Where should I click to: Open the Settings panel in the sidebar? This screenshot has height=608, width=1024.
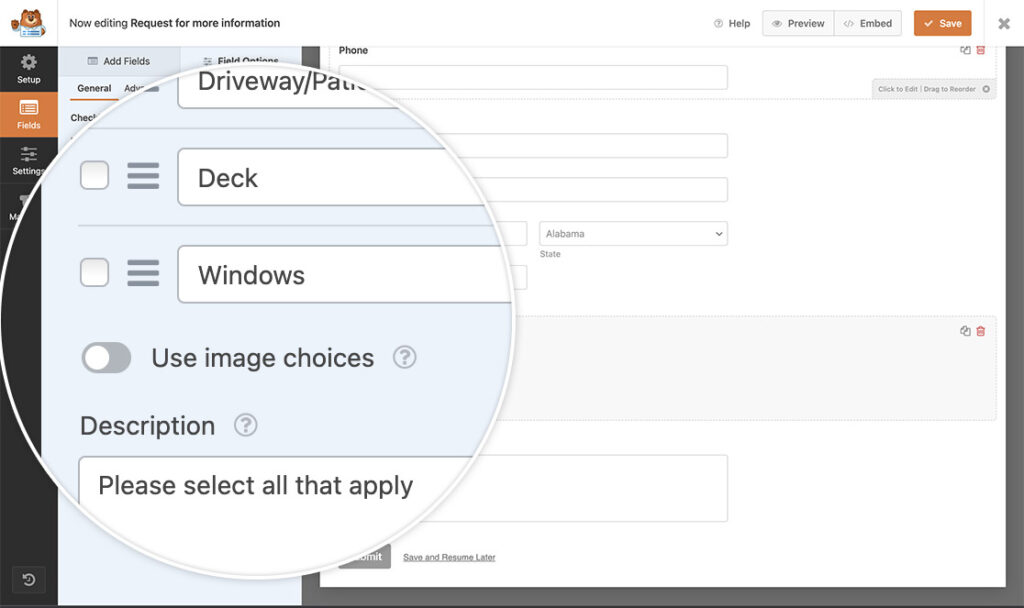pyautogui.click(x=28, y=160)
